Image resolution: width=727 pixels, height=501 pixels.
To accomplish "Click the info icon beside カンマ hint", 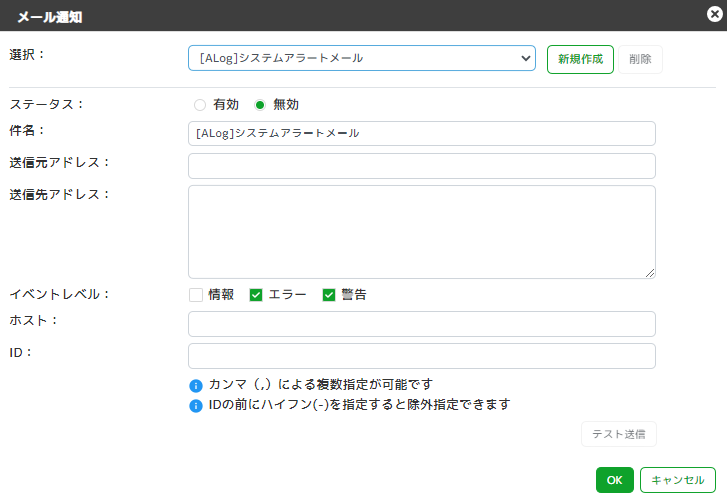I will click(x=196, y=386).
